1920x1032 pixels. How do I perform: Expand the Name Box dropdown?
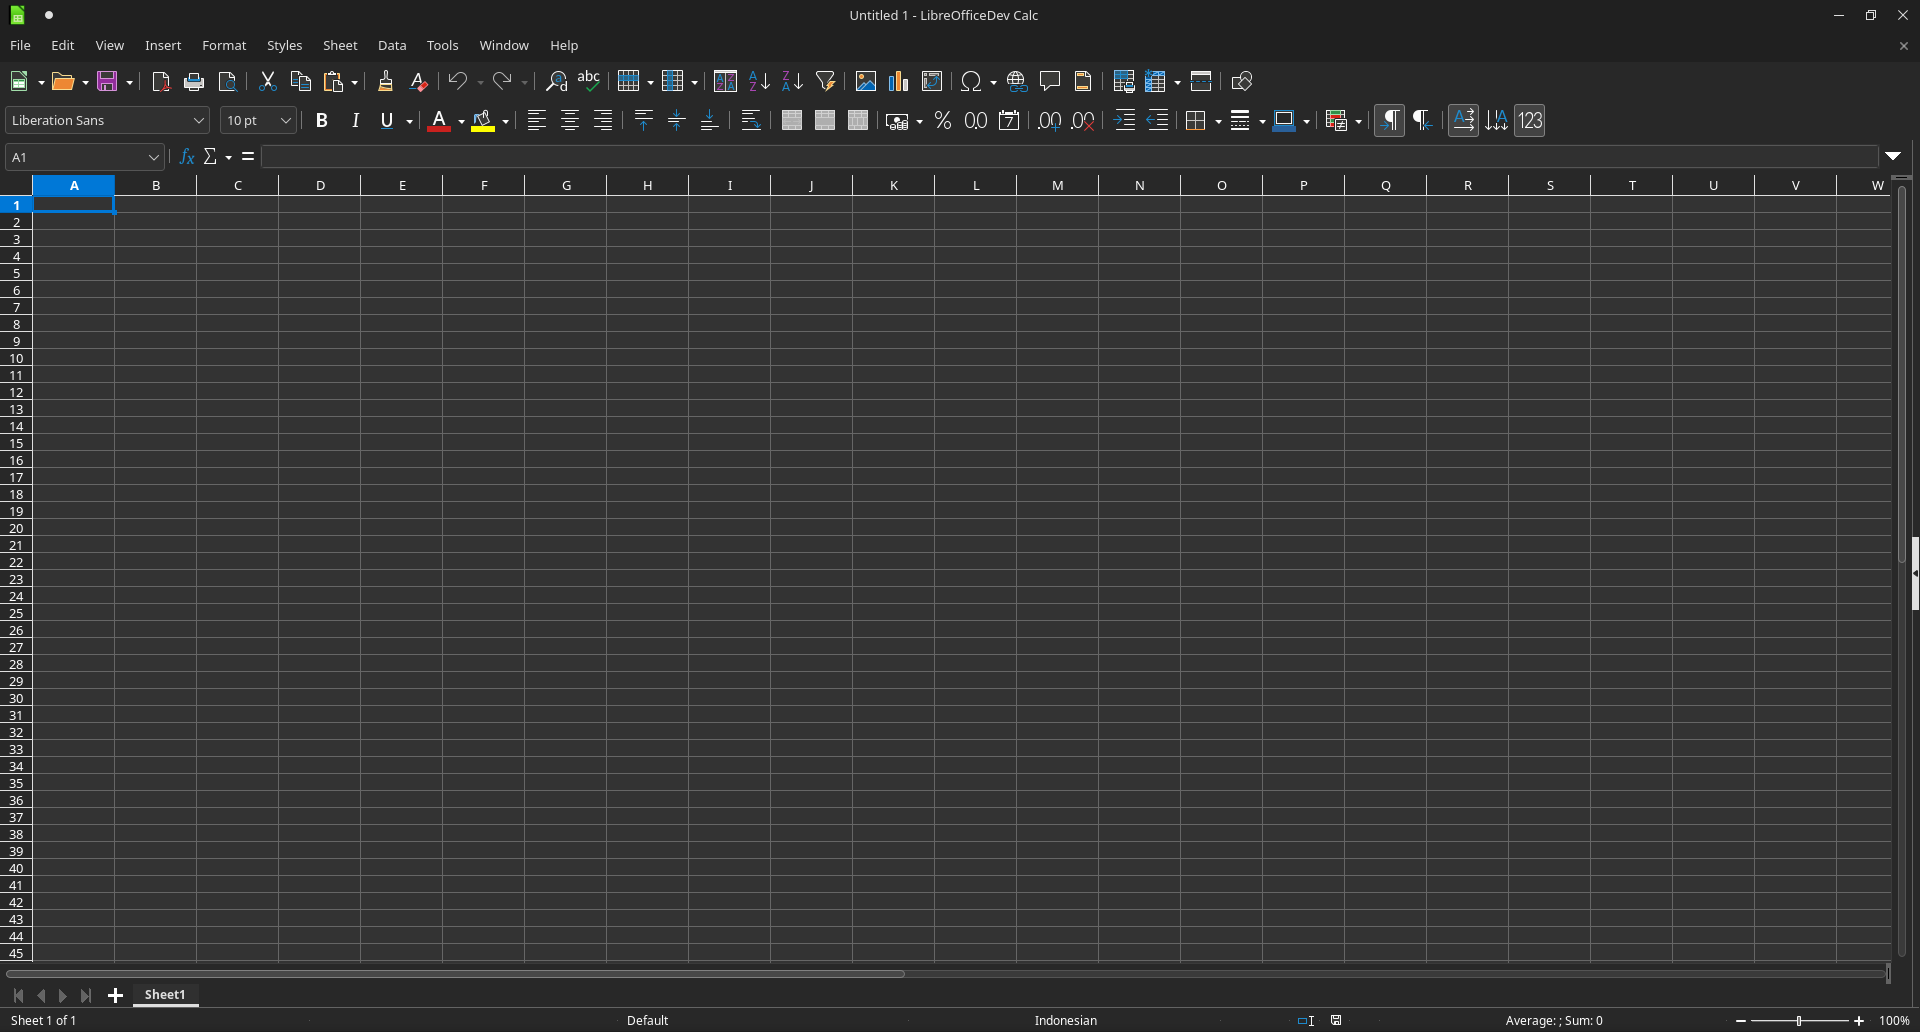tap(153, 157)
